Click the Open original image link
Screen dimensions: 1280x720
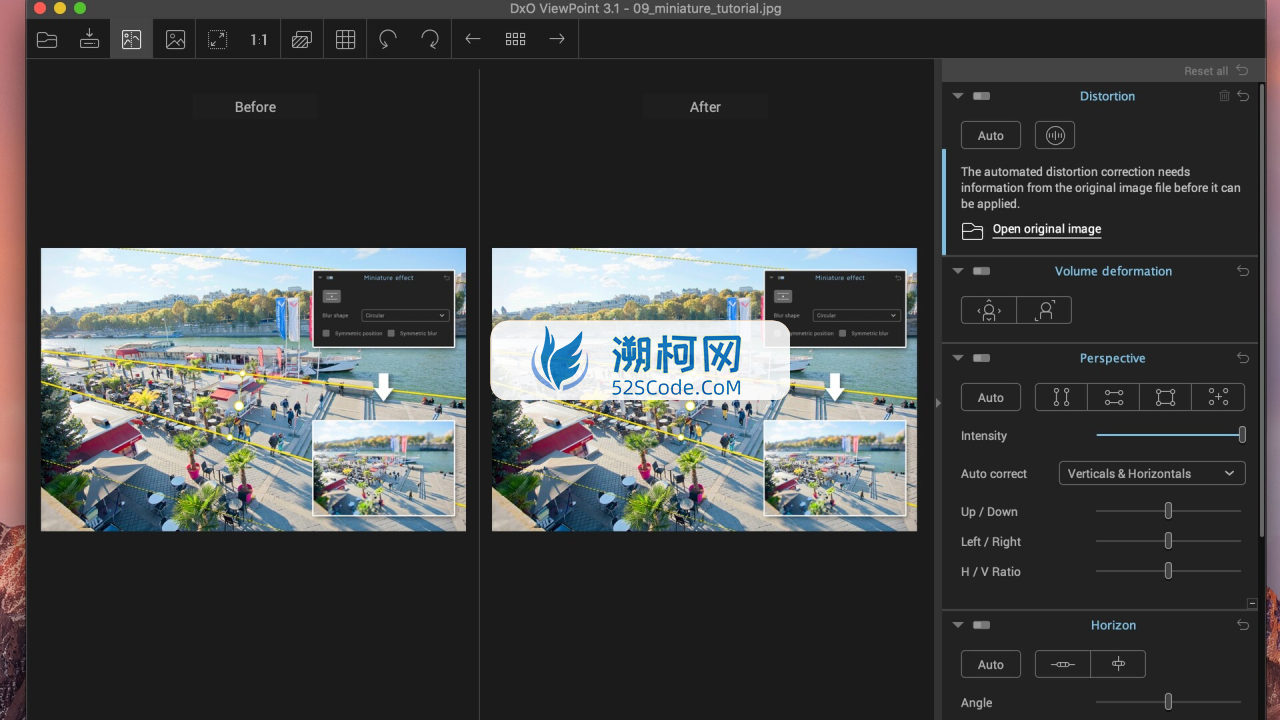click(x=1047, y=229)
